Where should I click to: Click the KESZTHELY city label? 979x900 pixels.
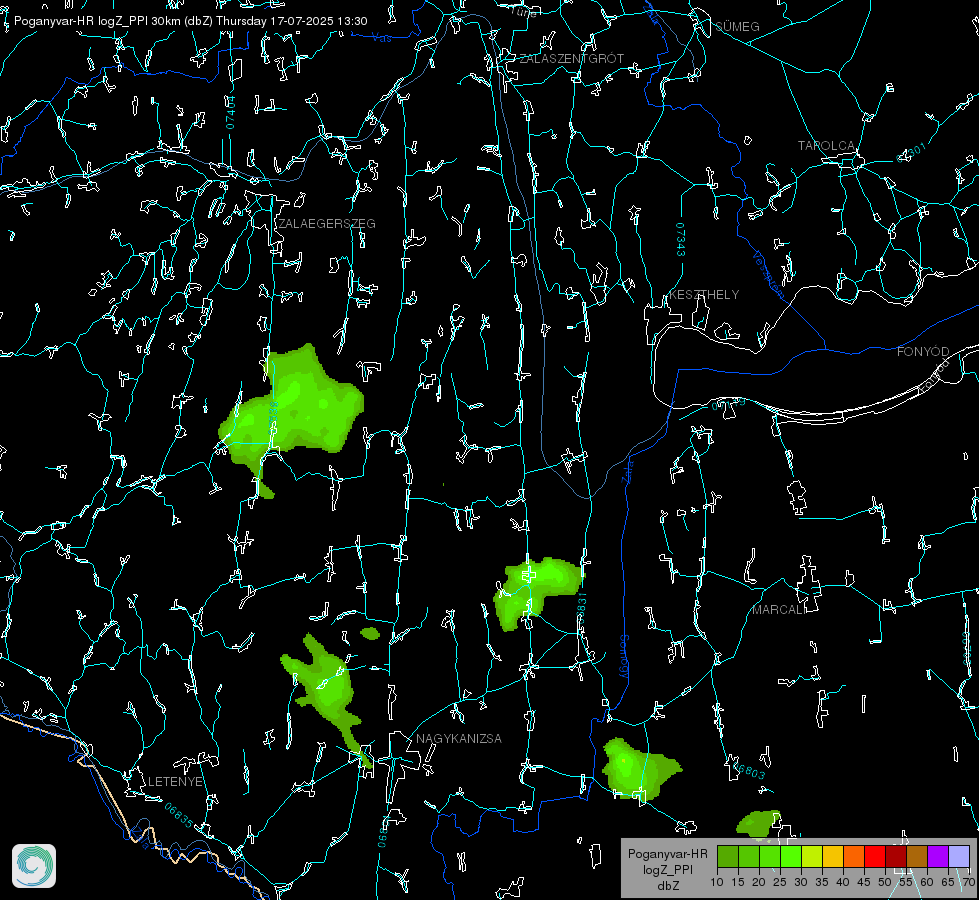pos(704,295)
